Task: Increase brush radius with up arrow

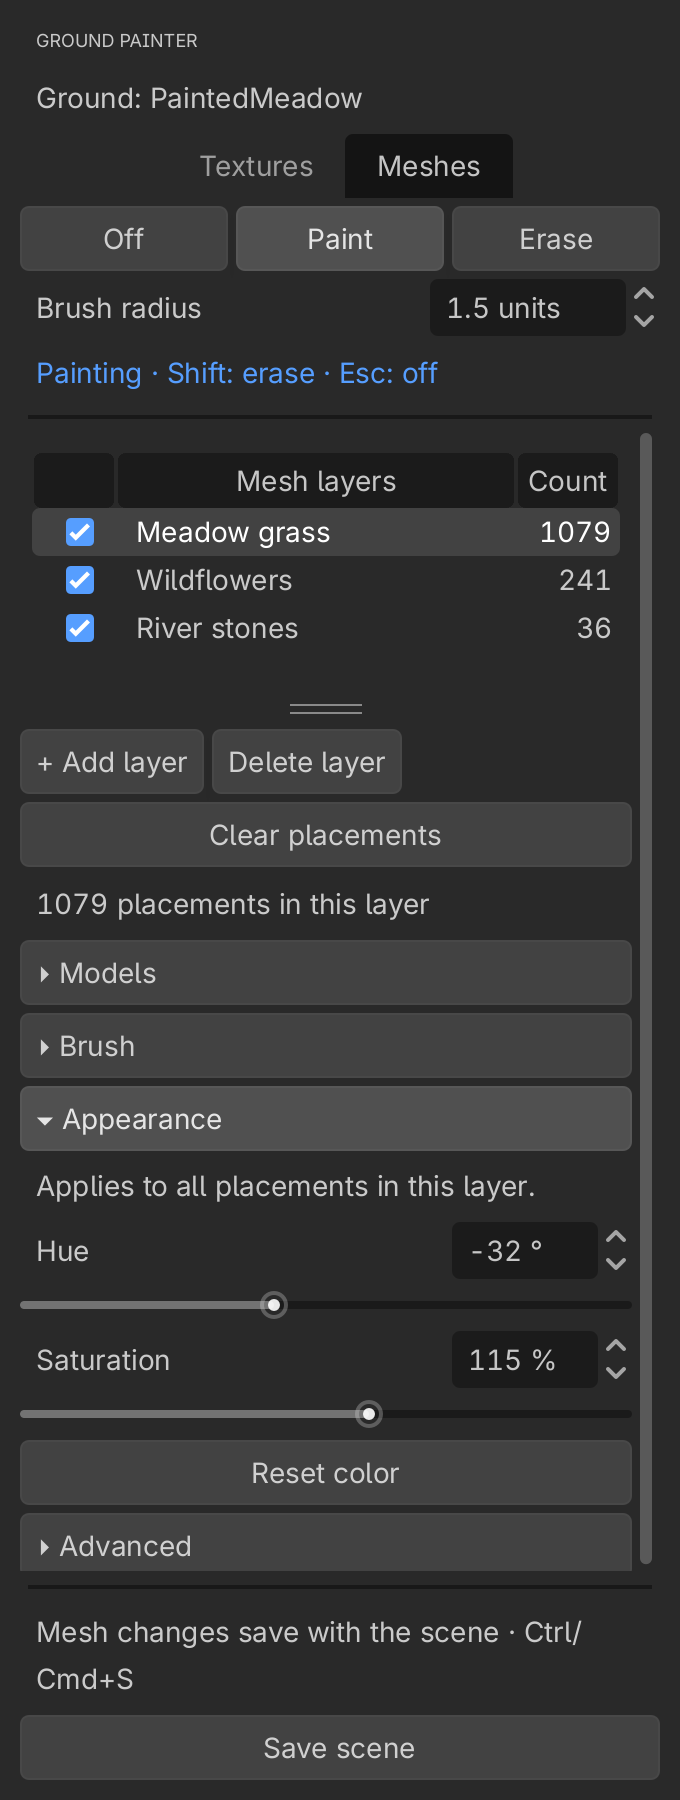Action: [644, 294]
